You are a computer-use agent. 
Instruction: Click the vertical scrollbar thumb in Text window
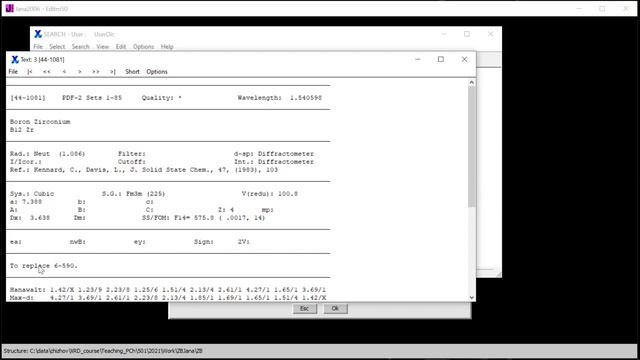click(471, 146)
